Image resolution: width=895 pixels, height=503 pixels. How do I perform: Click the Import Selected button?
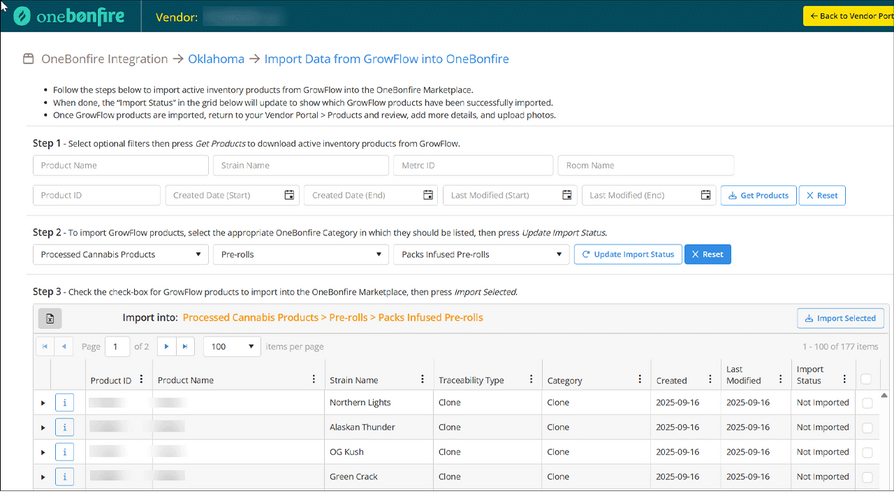(x=840, y=318)
